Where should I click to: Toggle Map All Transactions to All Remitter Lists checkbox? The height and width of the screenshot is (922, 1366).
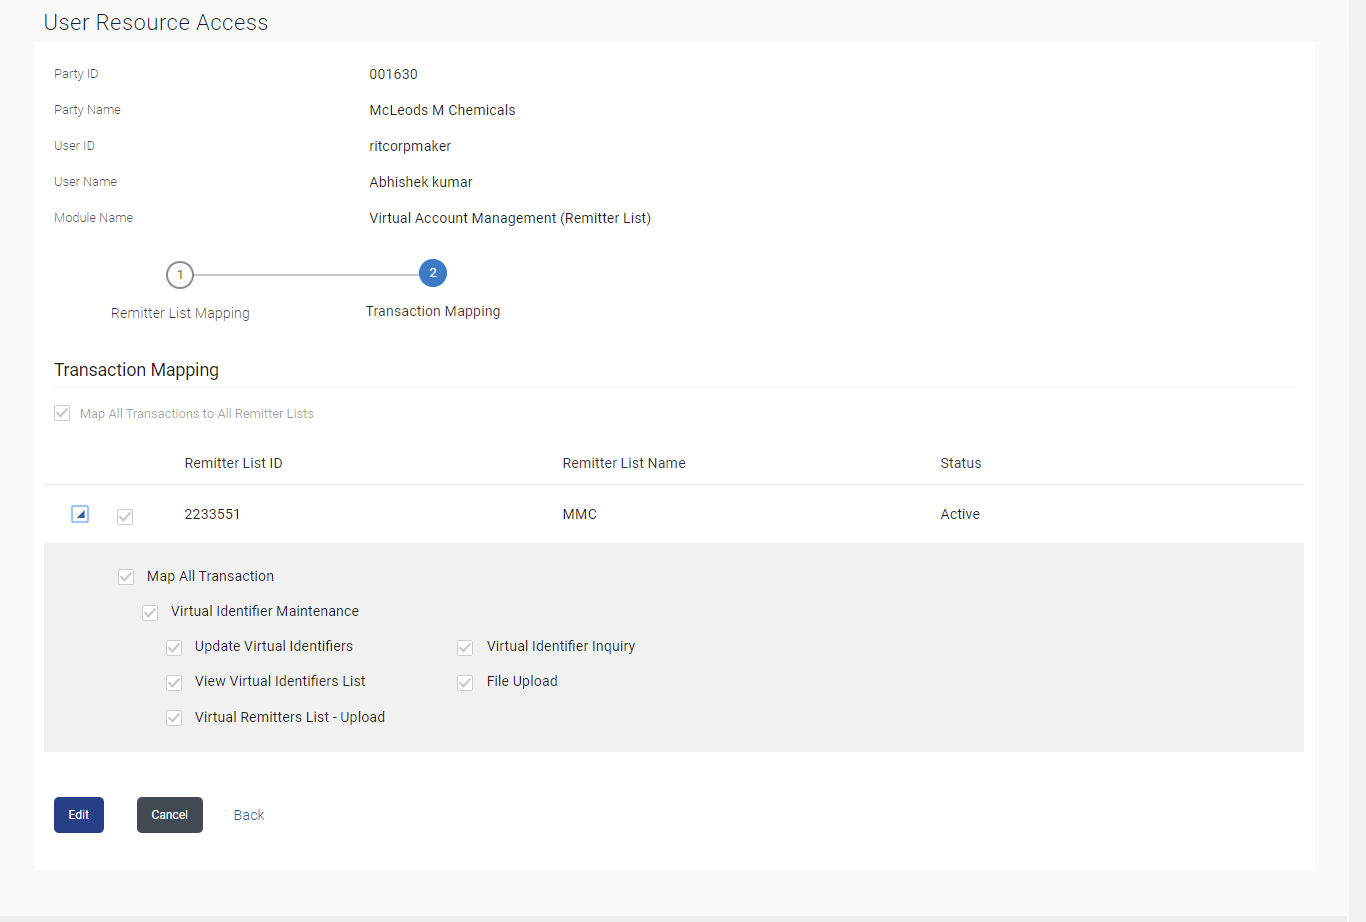click(x=62, y=413)
